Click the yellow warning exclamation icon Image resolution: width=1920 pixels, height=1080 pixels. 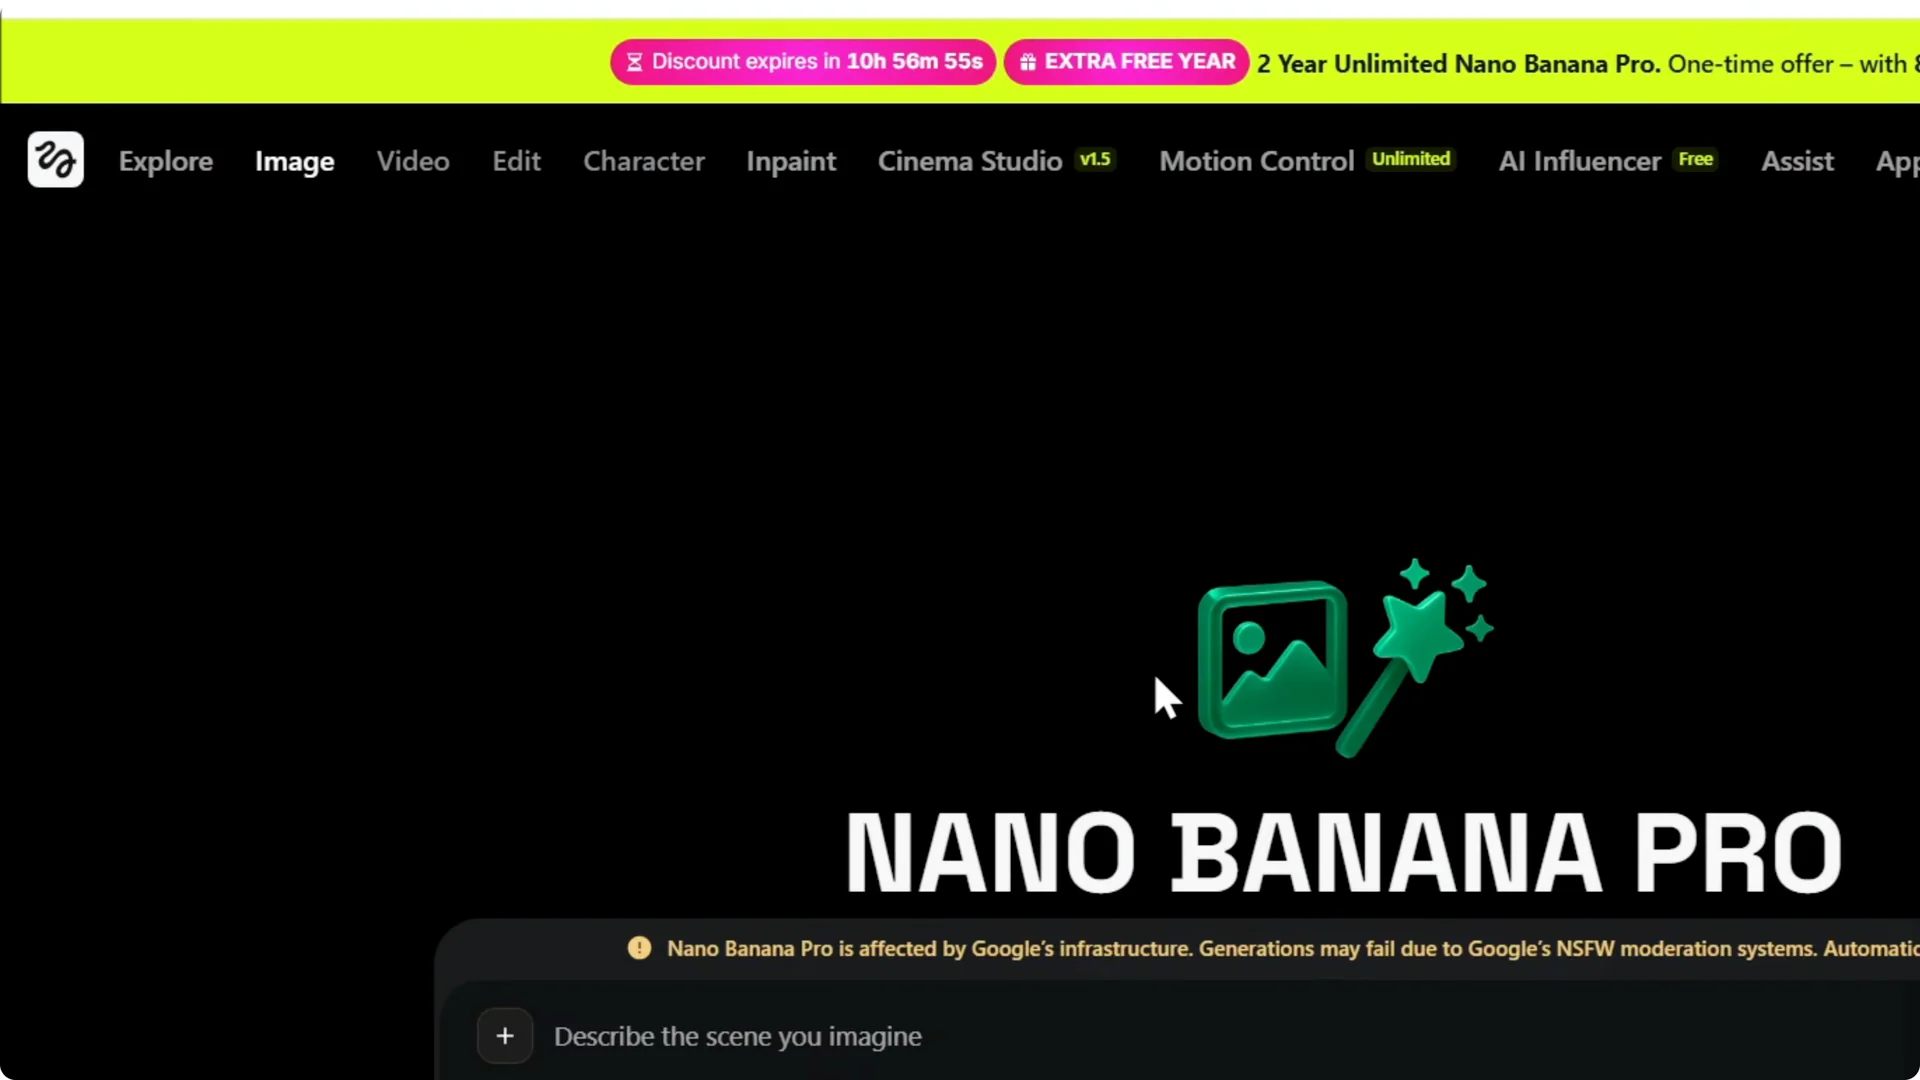coord(639,948)
